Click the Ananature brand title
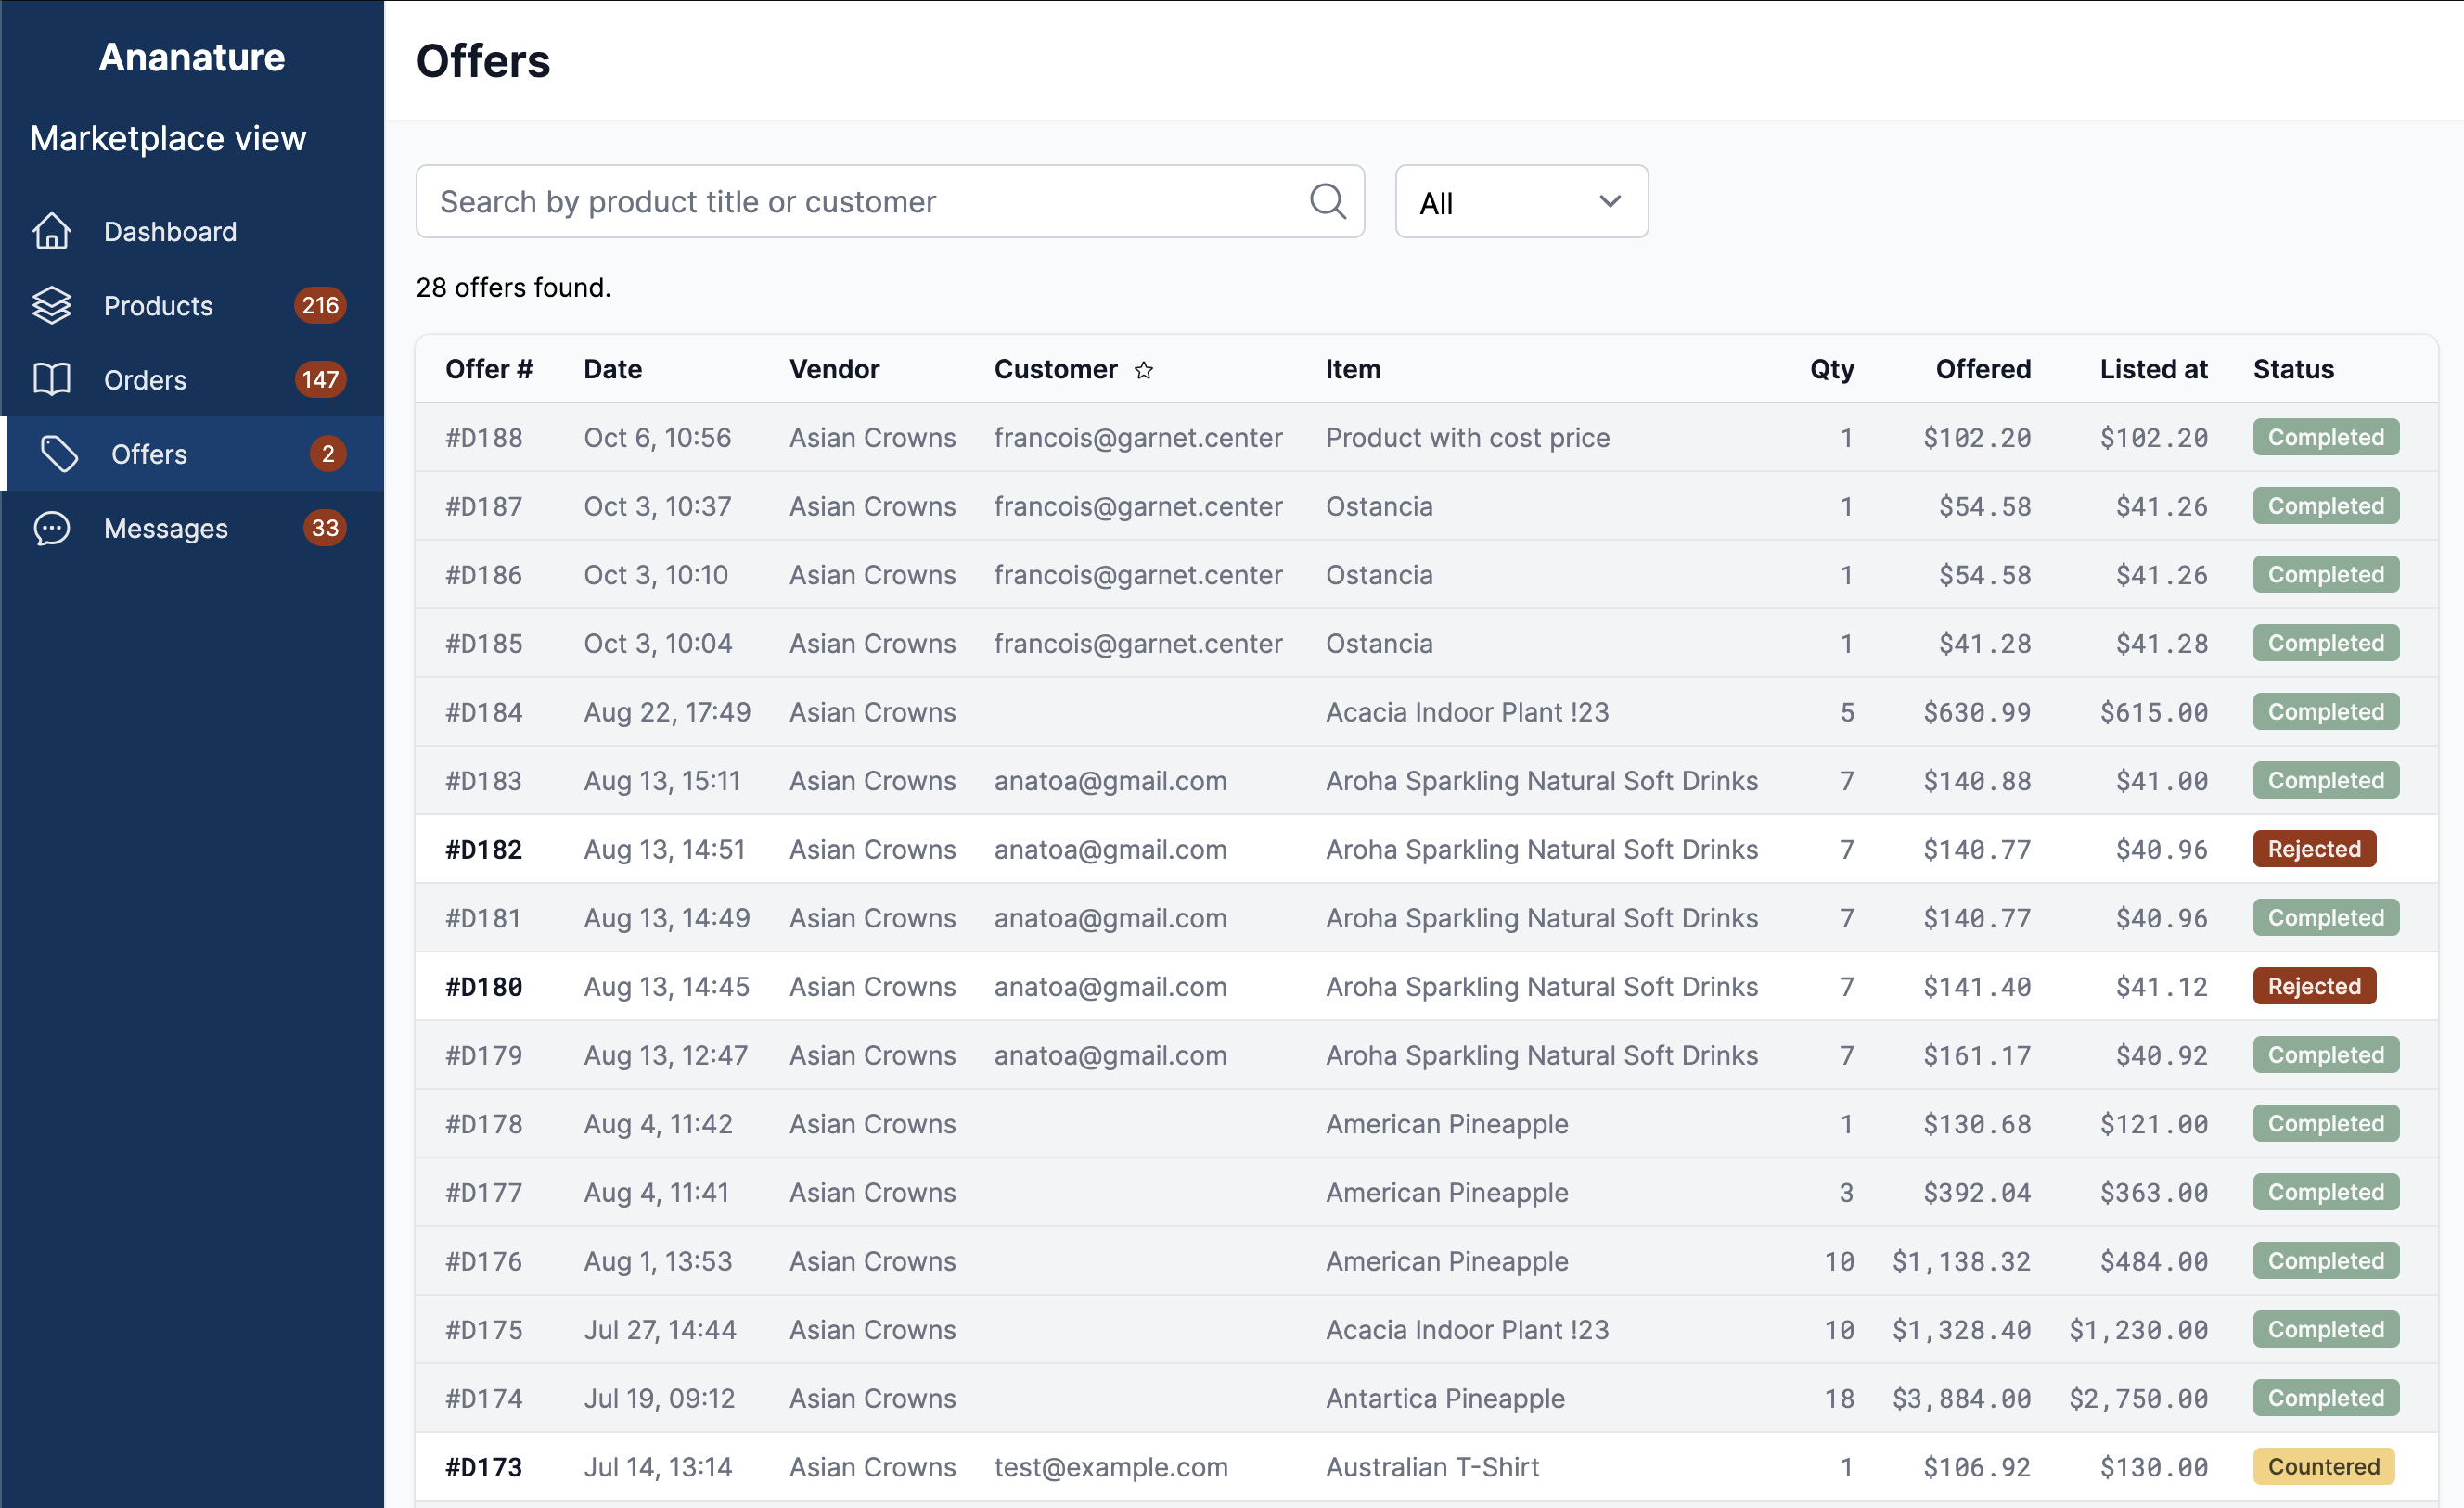2464x1508 pixels. pos(191,57)
